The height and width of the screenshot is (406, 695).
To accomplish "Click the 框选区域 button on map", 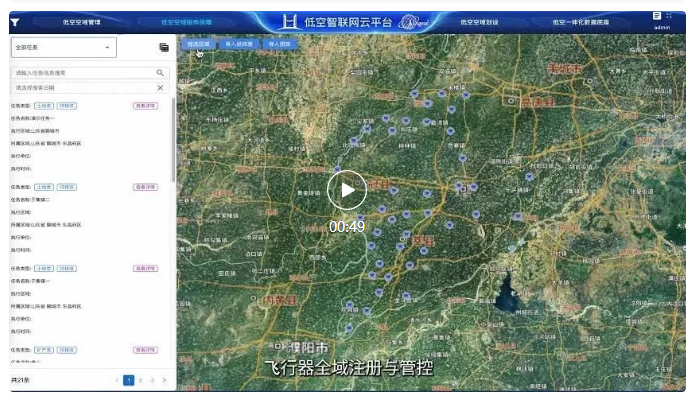I will pyautogui.click(x=198, y=44).
